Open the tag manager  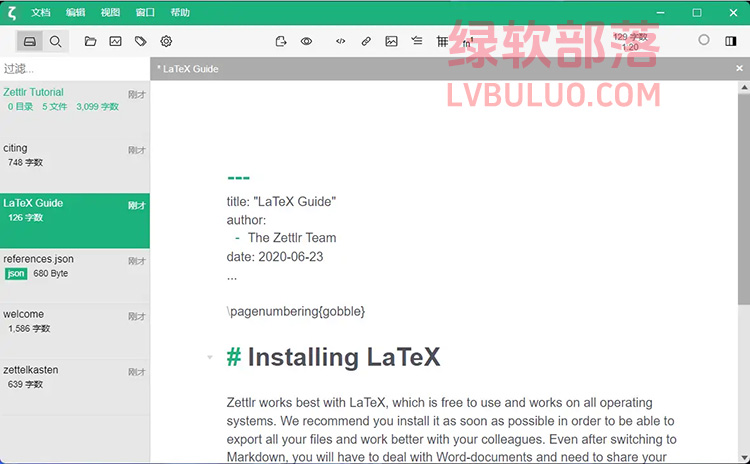tap(141, 41)
